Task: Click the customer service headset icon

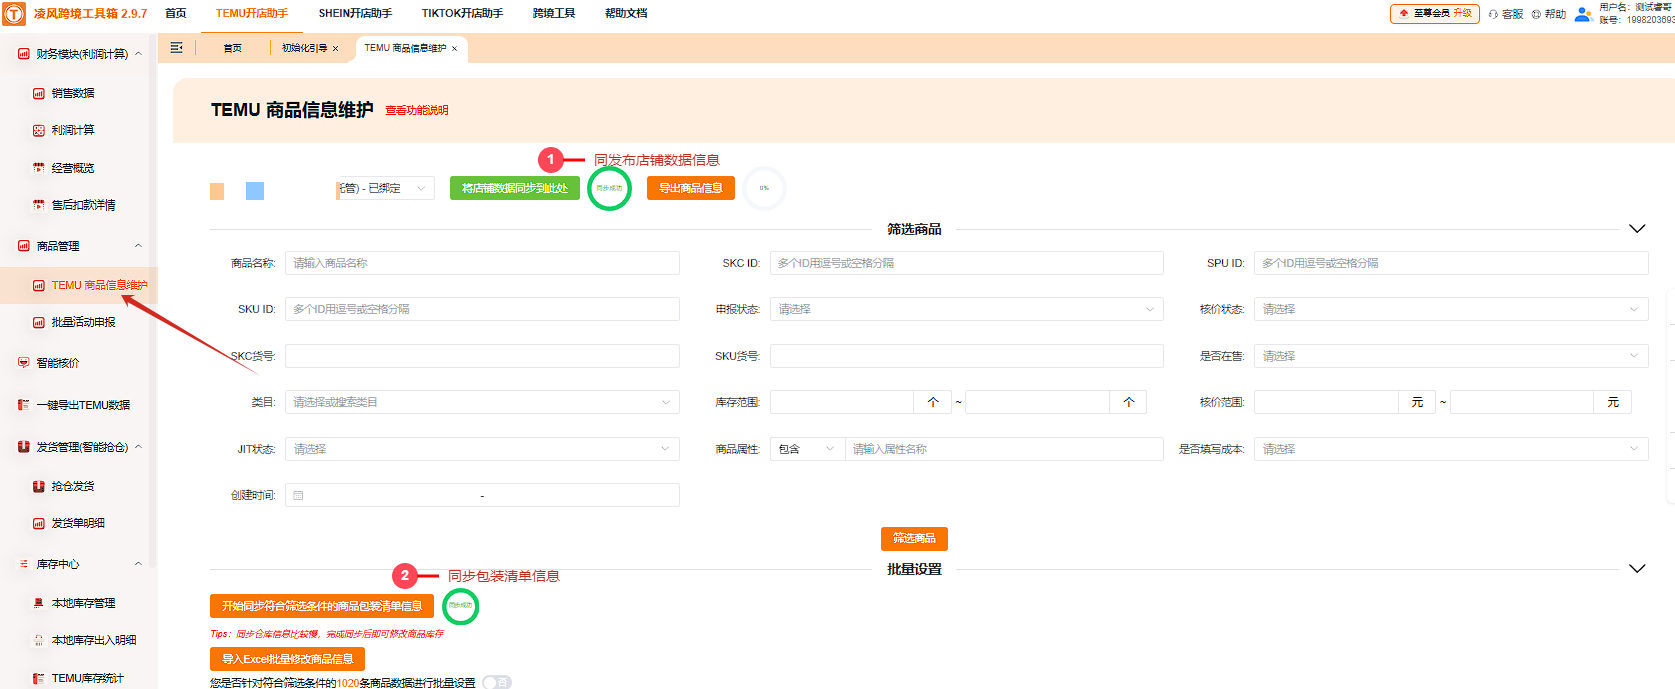Action: [1493, 14]
